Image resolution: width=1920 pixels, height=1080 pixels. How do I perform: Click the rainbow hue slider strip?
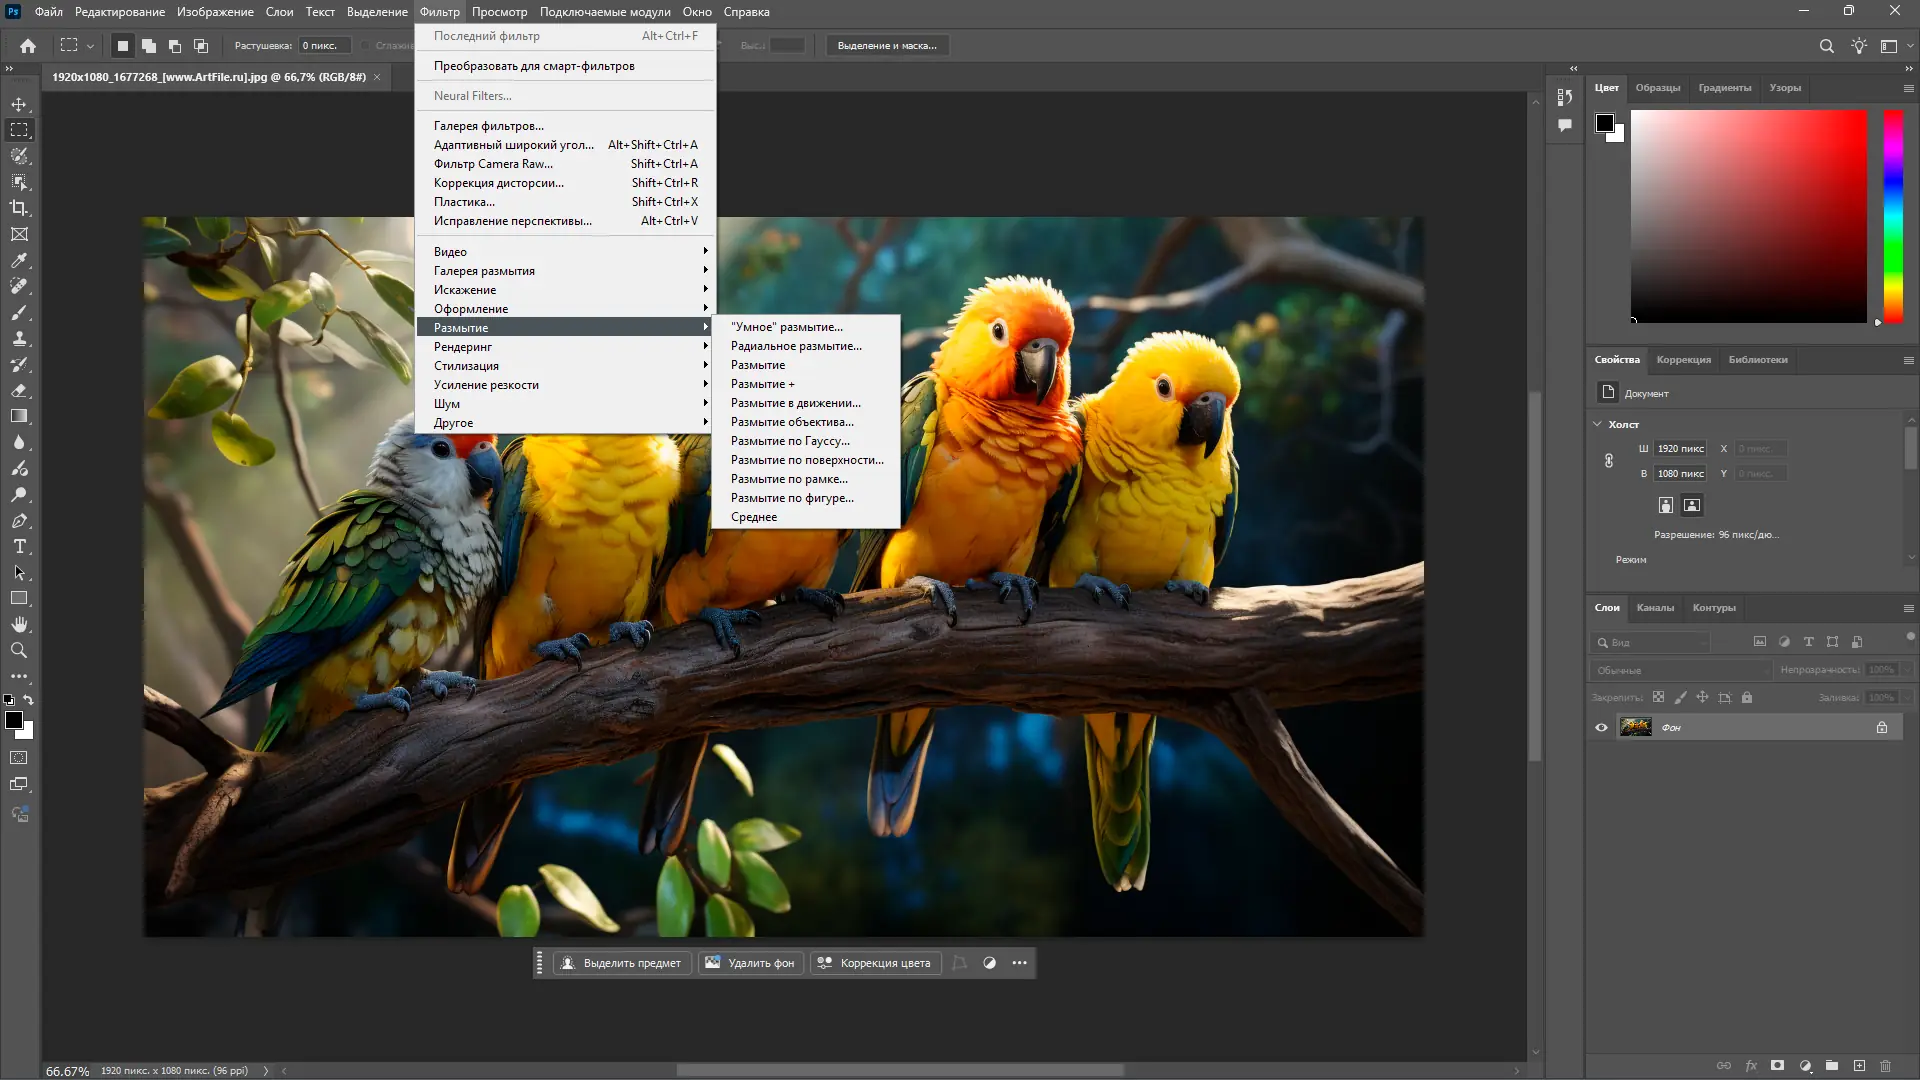pos(1893,215)
